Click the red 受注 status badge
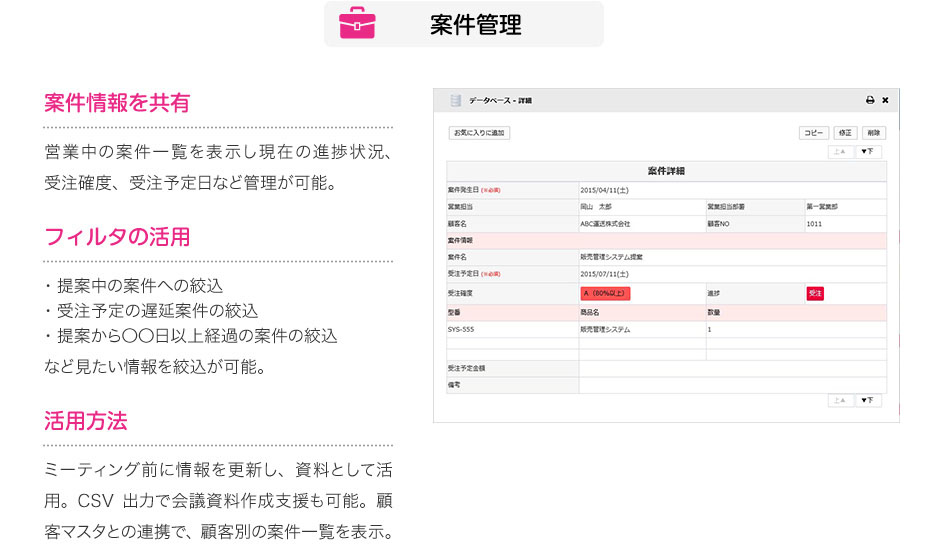Screen dimensions: 930x546 click(x=815, y=294)
